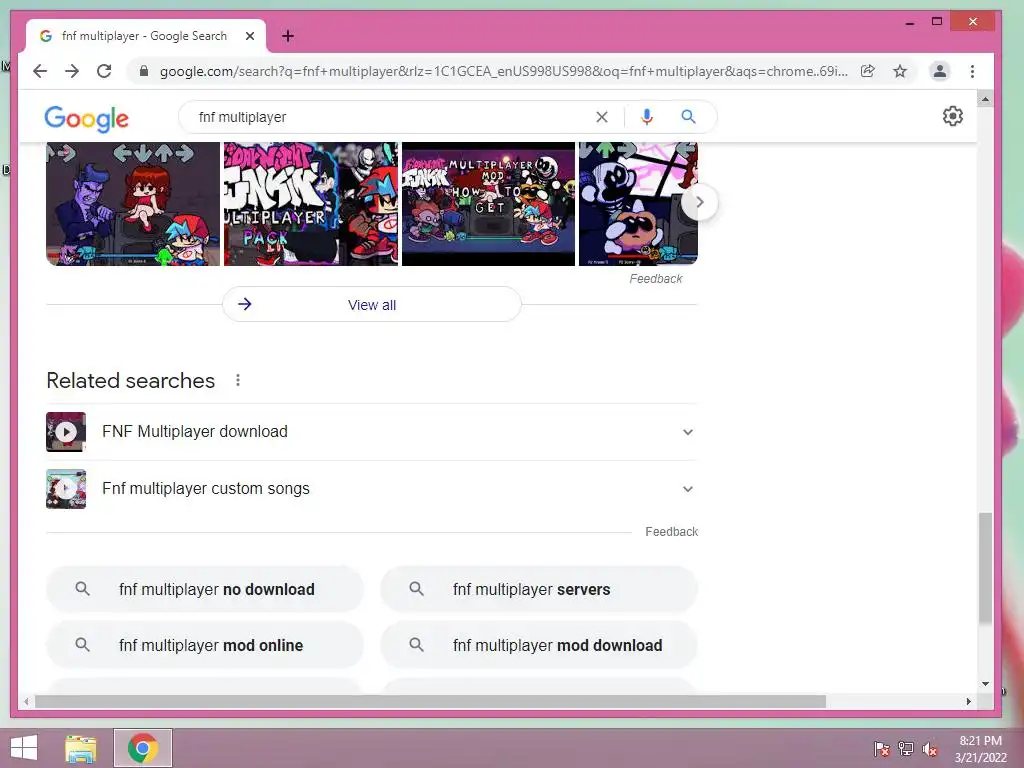Image resolution: width=1024 pixels, height=768 pixels.
Task: Search fnf multiplayer servers suggestion
Action: [539, 589]
